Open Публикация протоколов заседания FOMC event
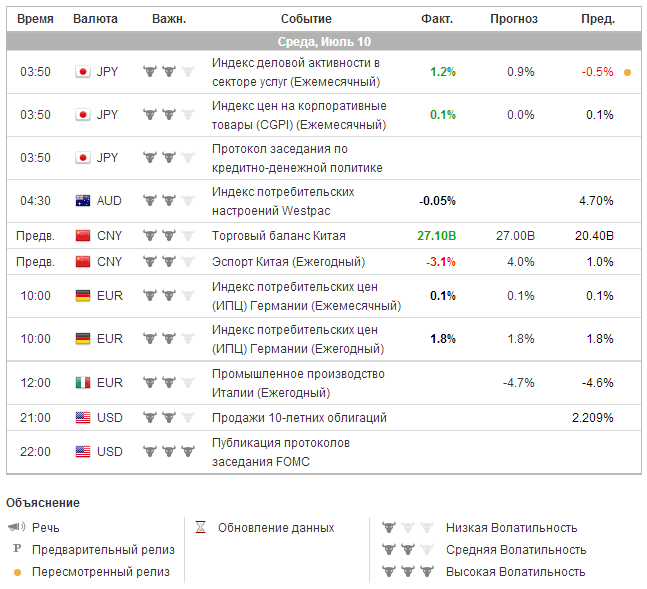Viewport: 647px width, 589px height. tap(280, 452)
